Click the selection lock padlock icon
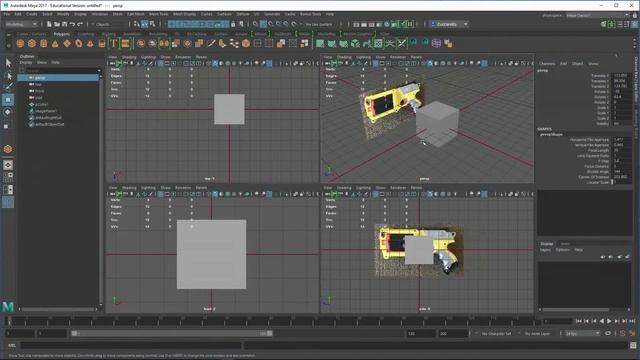 (x=233, y=24)
